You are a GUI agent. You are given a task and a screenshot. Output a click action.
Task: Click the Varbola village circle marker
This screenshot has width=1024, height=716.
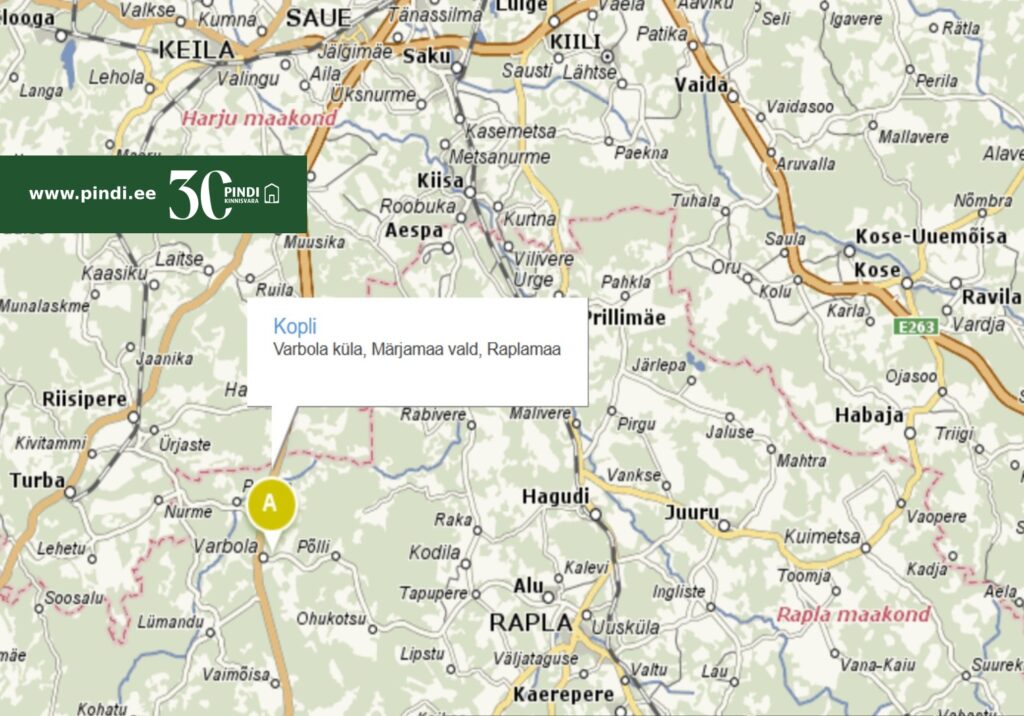[x=264, y=557]
